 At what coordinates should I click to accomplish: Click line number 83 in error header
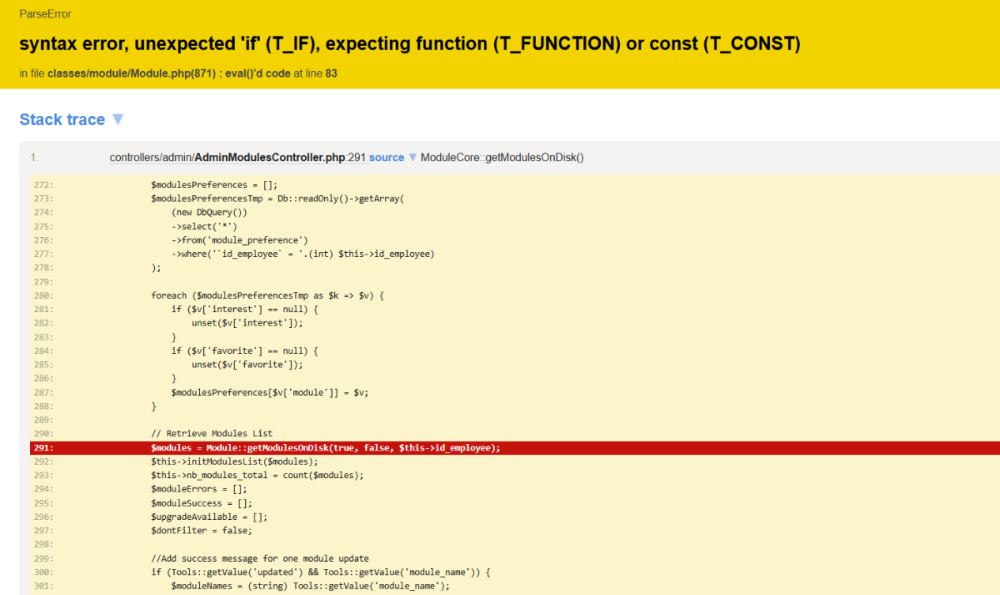pyautogui.click(x=331, y=74)
